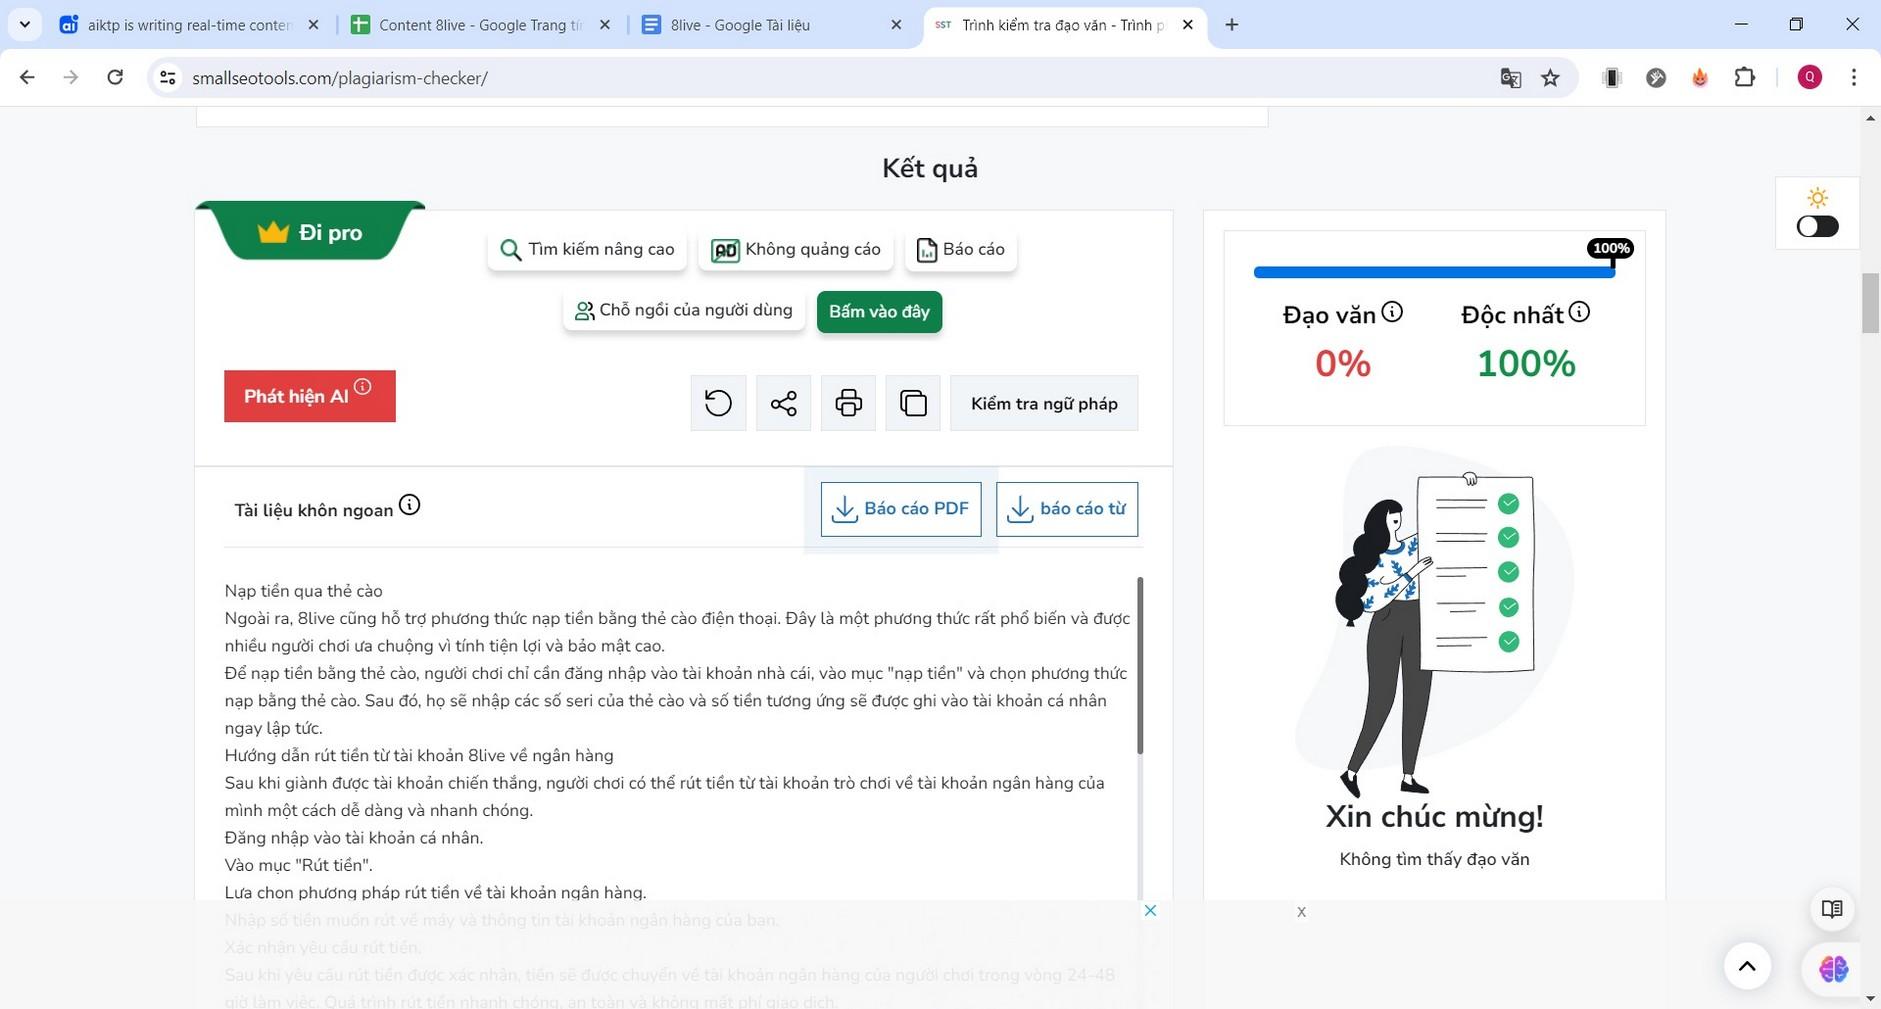Download the Báo cáo PDF report
The width and height of the screenshot is (1881, 1009).
tap(901, 509)
